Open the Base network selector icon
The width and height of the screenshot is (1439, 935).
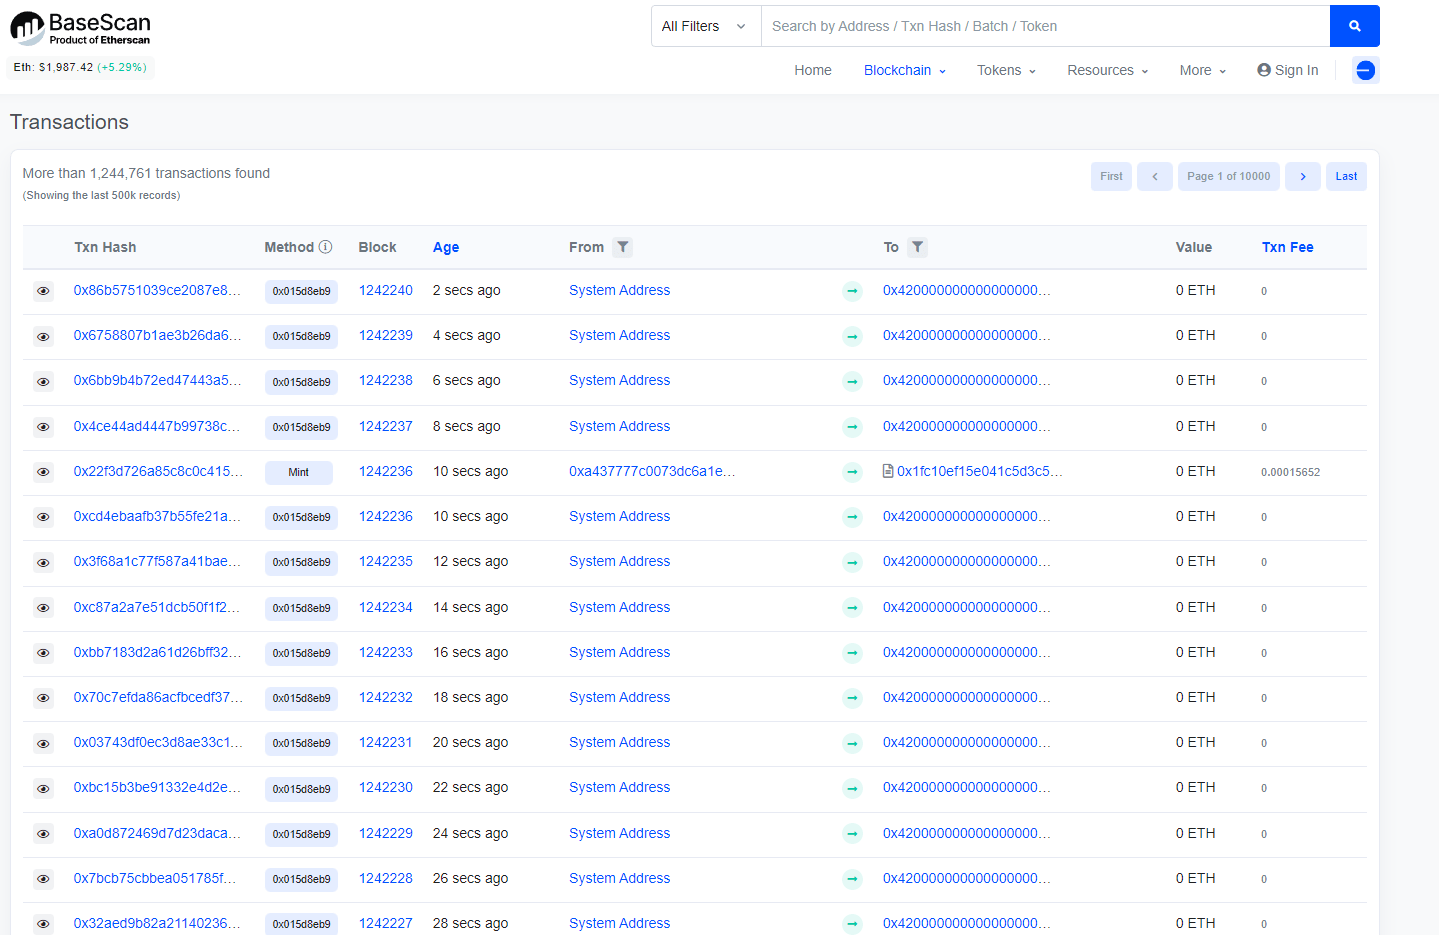[x=1365, y=70]
